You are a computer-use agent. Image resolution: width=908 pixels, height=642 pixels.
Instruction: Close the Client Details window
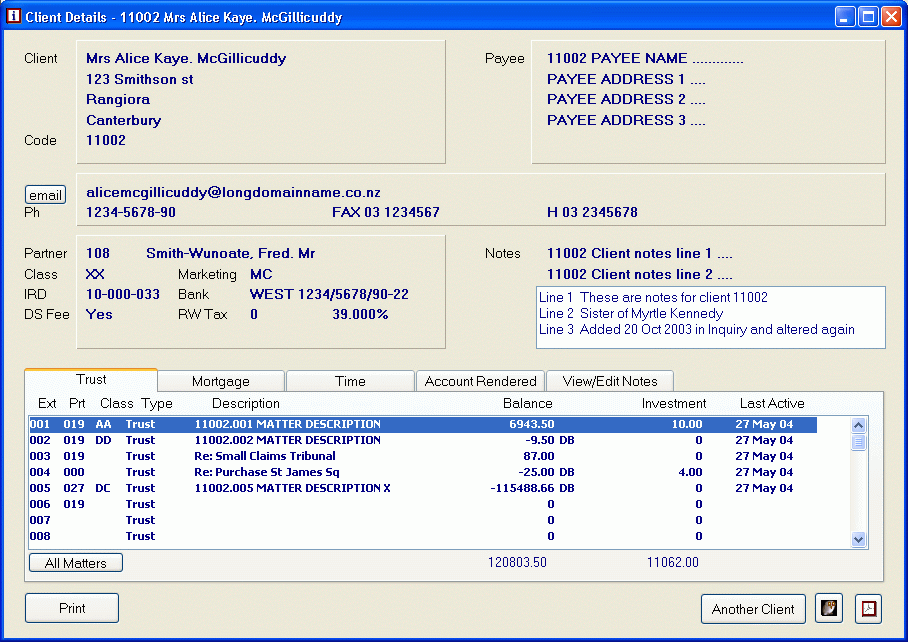coord(891,17)
